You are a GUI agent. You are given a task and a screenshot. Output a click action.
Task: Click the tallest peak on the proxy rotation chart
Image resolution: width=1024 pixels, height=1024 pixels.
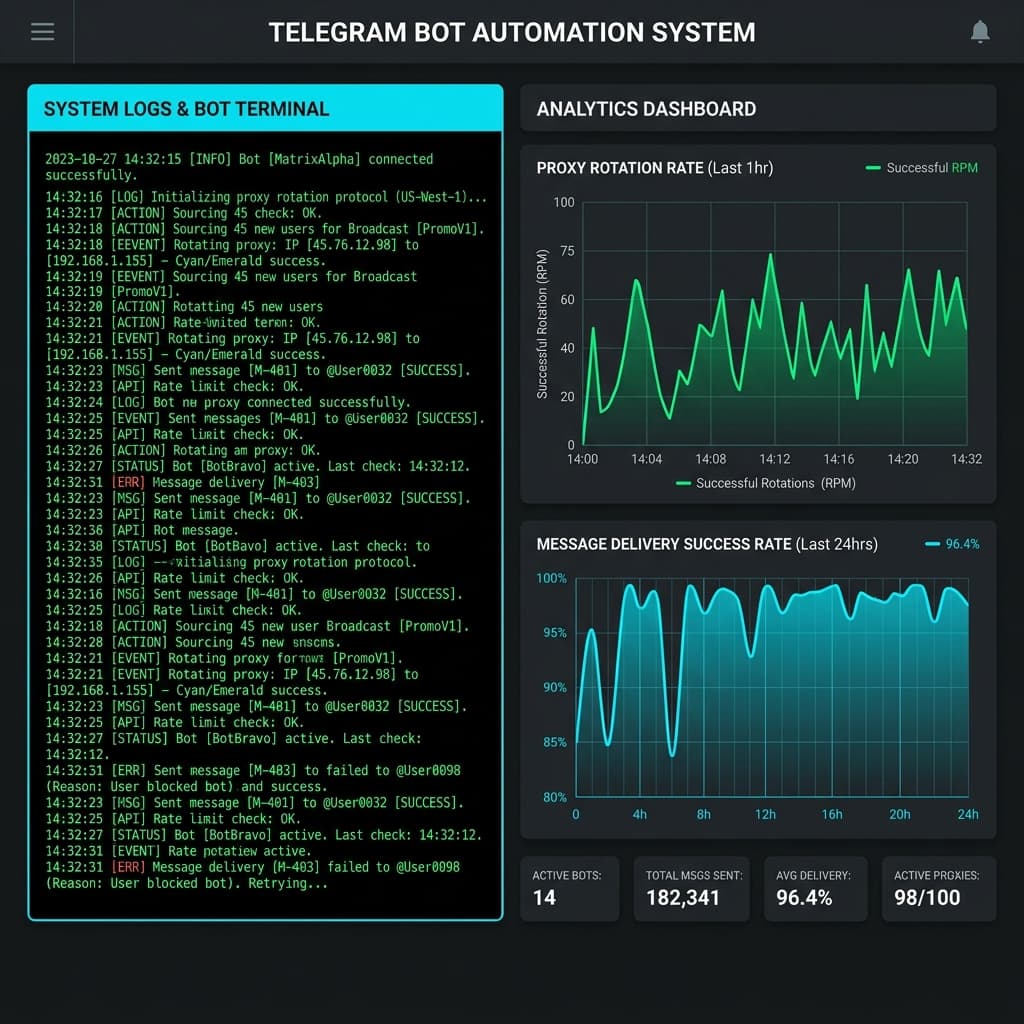pyautogui.click(x=771, y=255)
